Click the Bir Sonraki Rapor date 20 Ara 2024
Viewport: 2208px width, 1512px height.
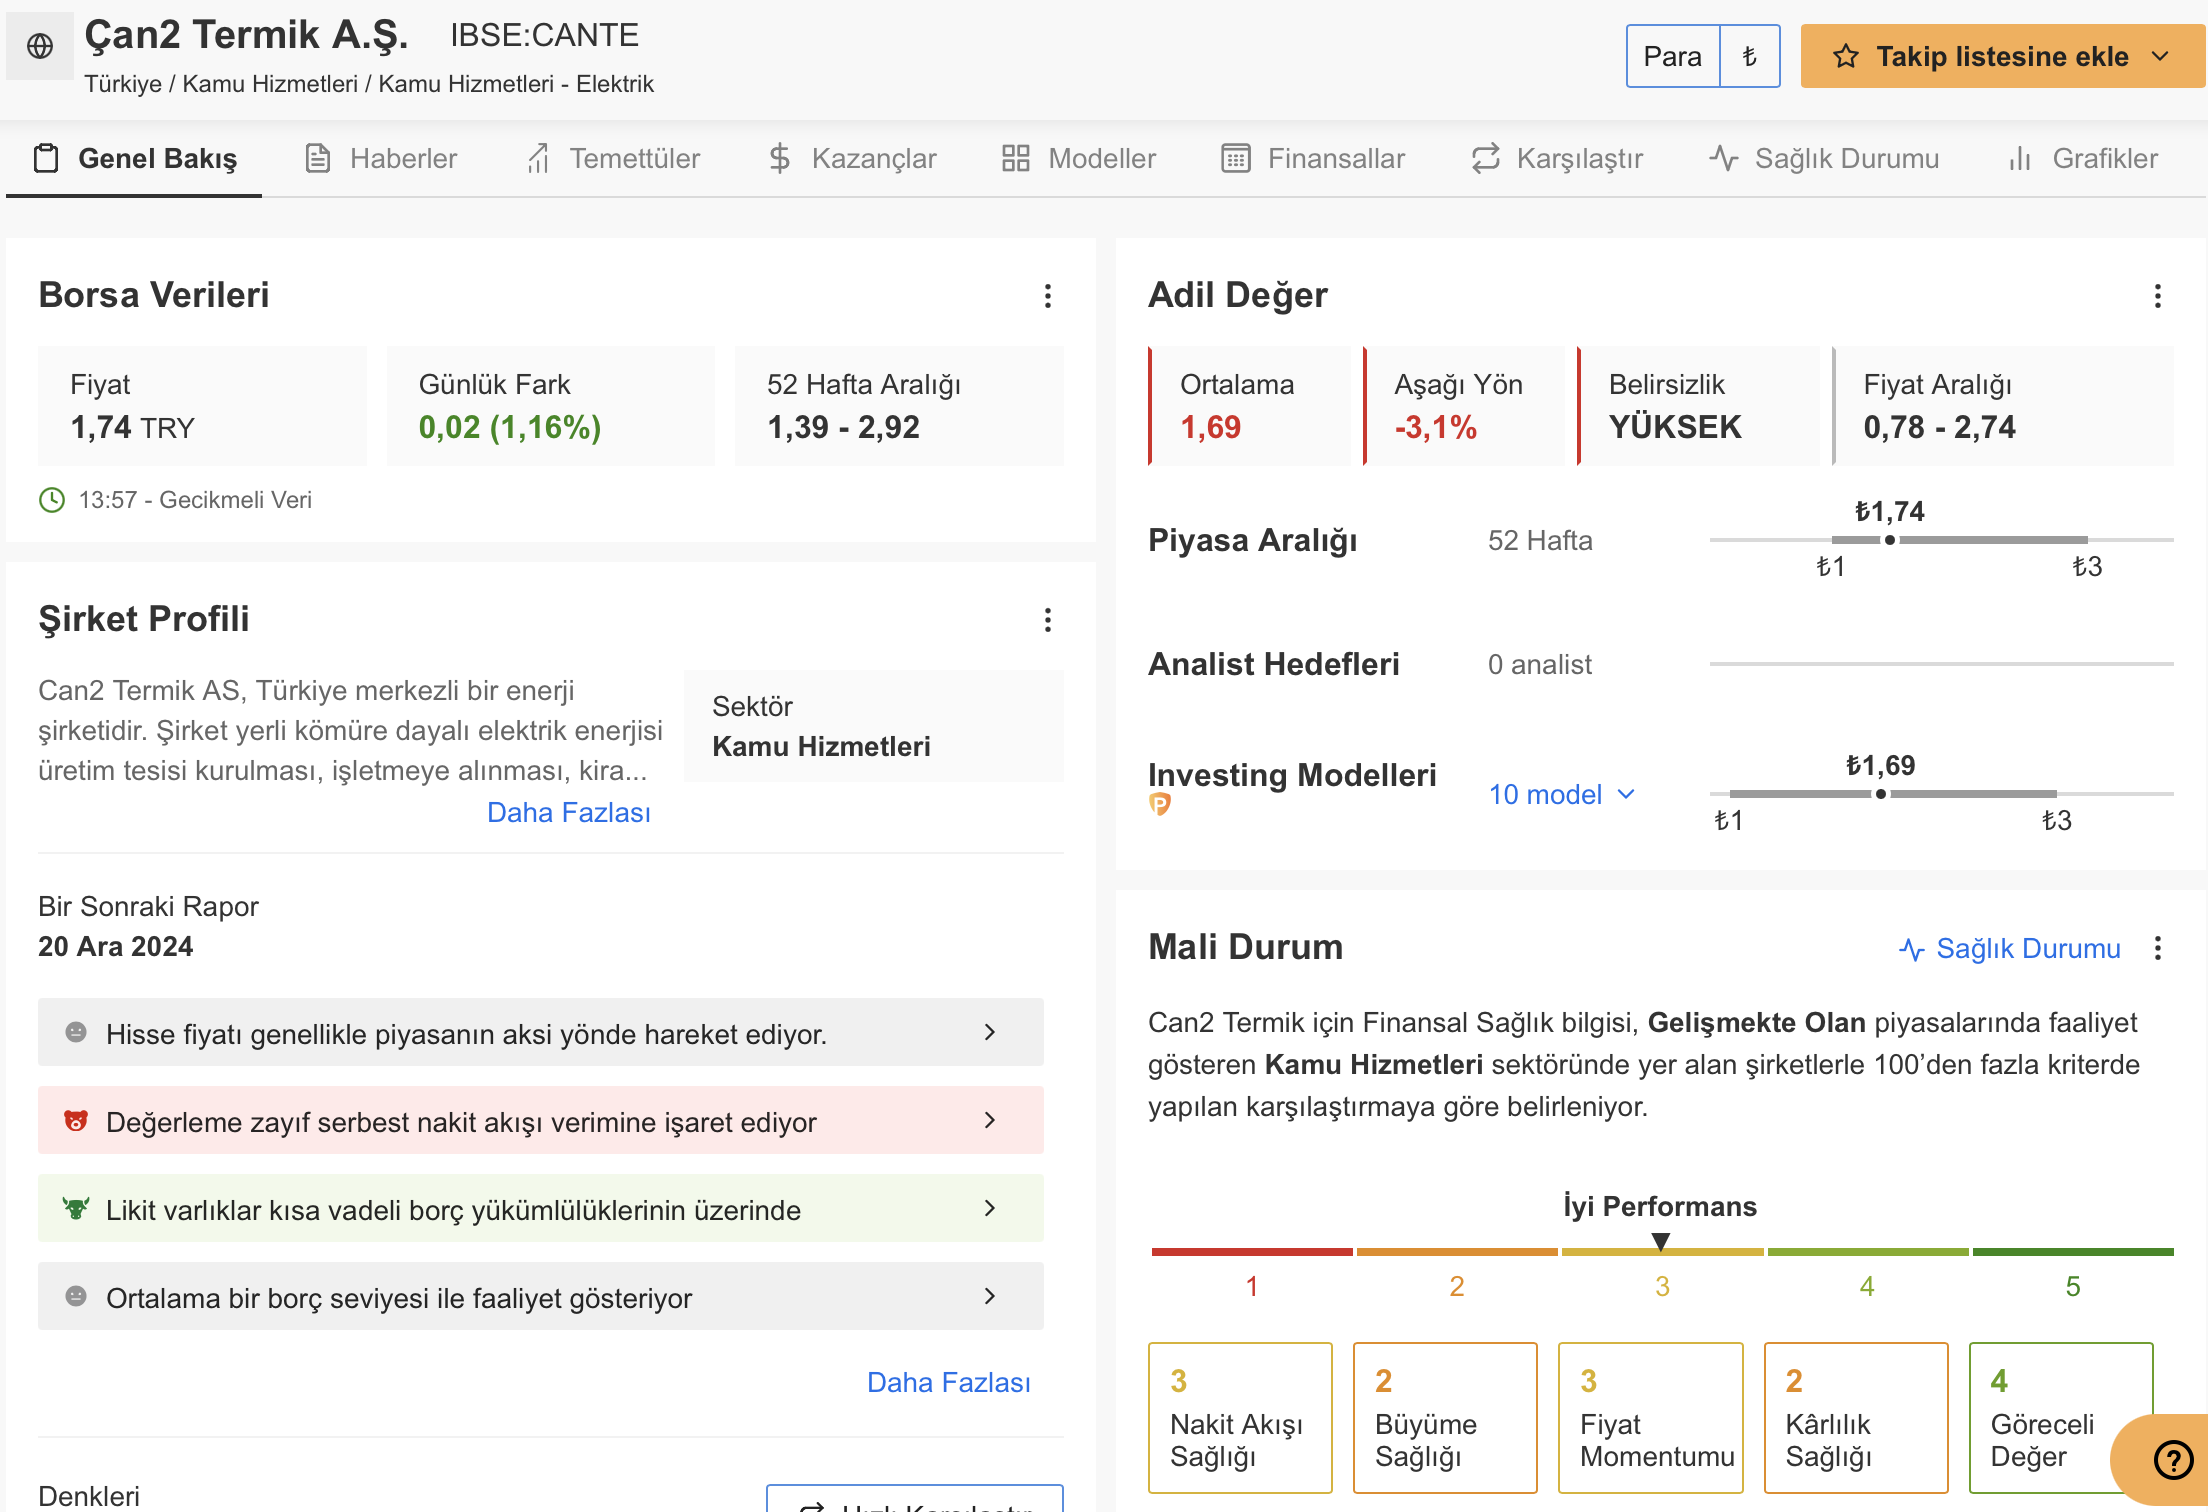tap(116, 947)
